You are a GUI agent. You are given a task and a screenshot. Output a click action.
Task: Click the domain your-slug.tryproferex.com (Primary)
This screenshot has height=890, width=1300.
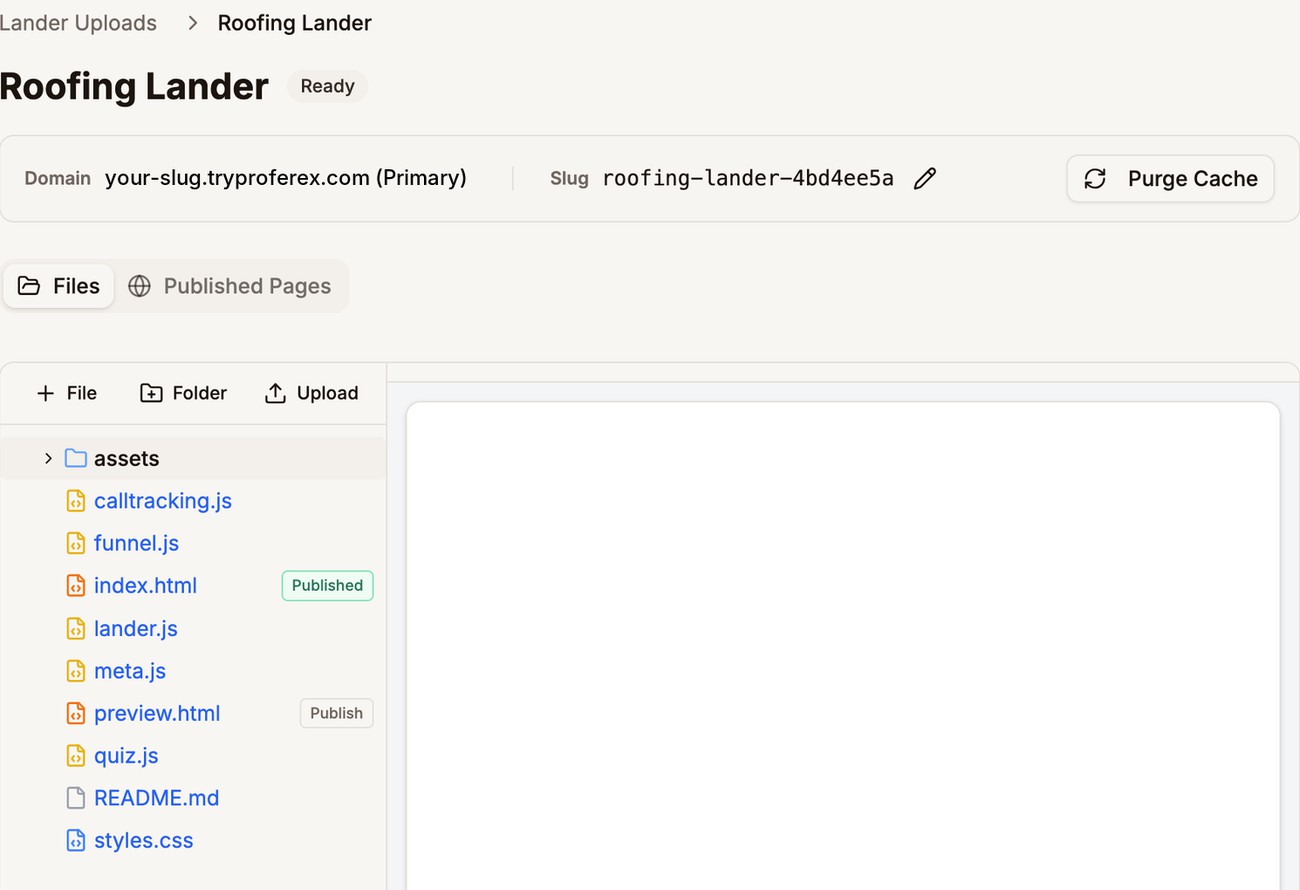pyautogui.click(x=286, y=178)
